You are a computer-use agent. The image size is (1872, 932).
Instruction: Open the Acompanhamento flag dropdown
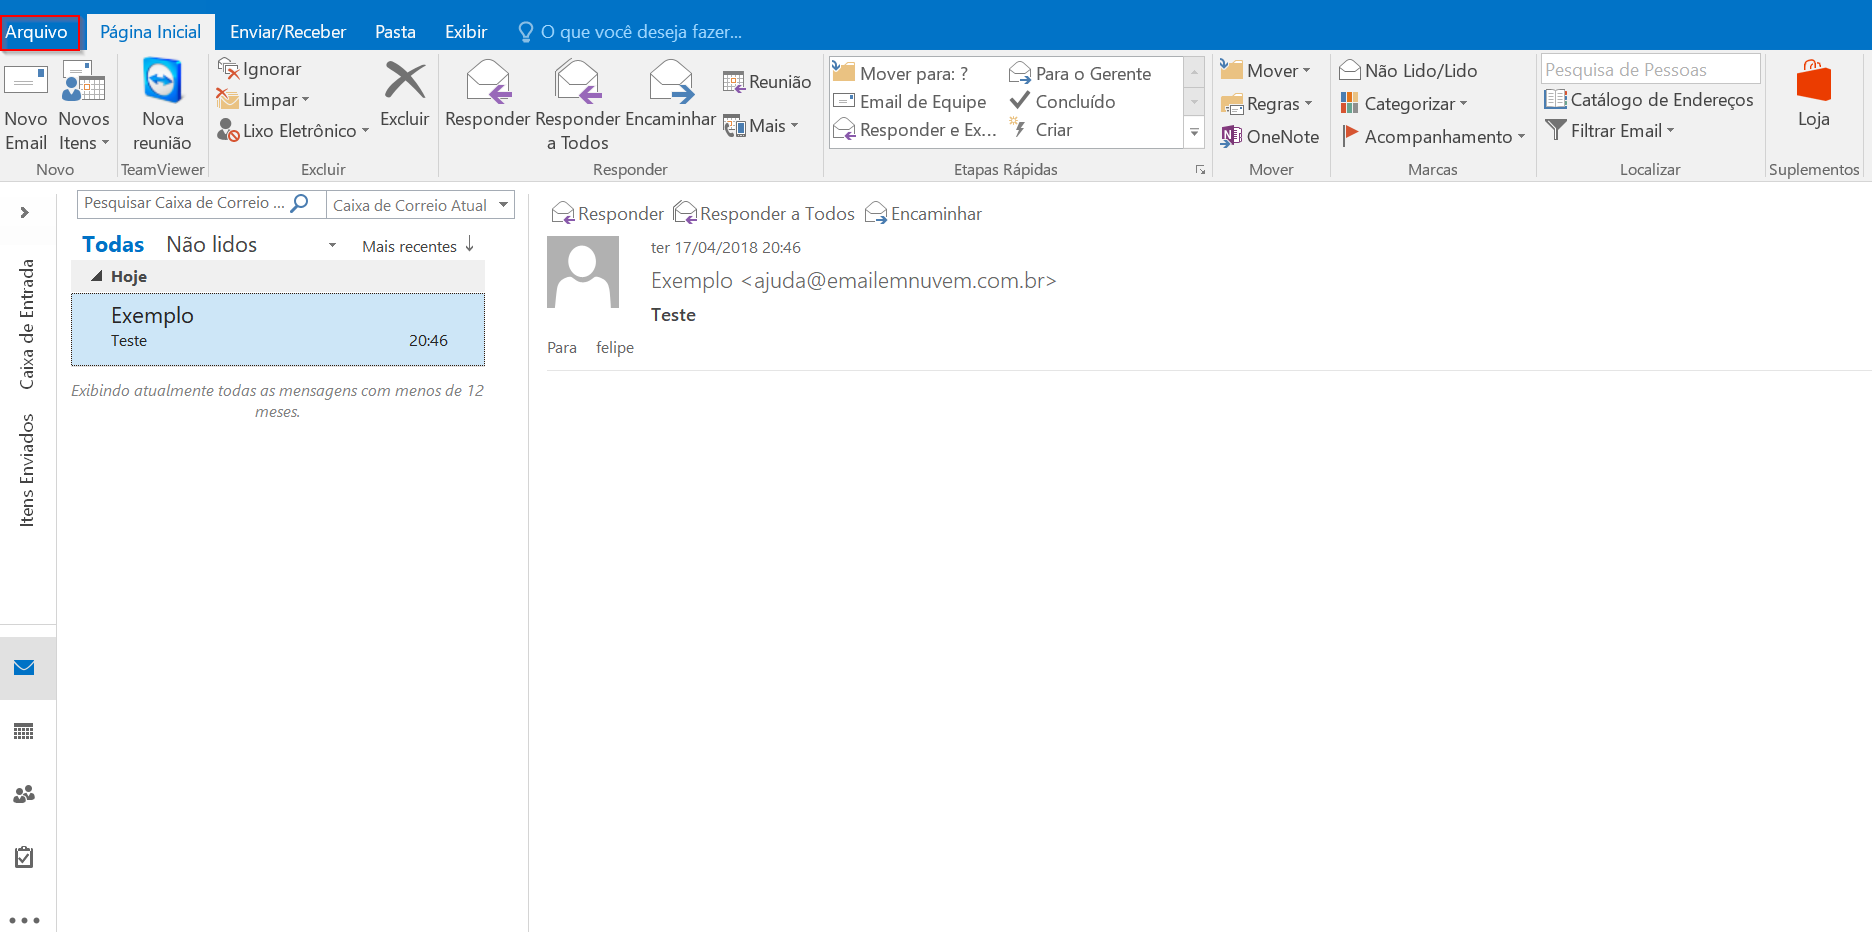pos(1433,137)
